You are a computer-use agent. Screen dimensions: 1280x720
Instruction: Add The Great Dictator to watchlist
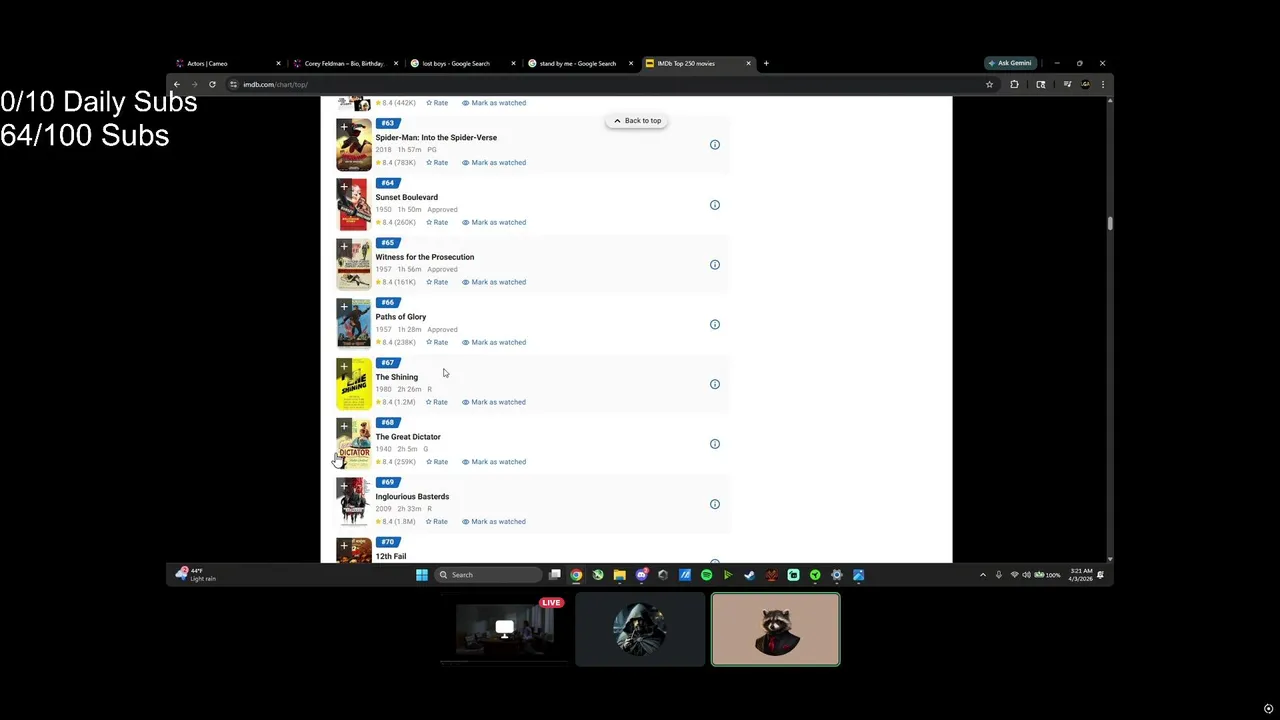tap(344, 426)
